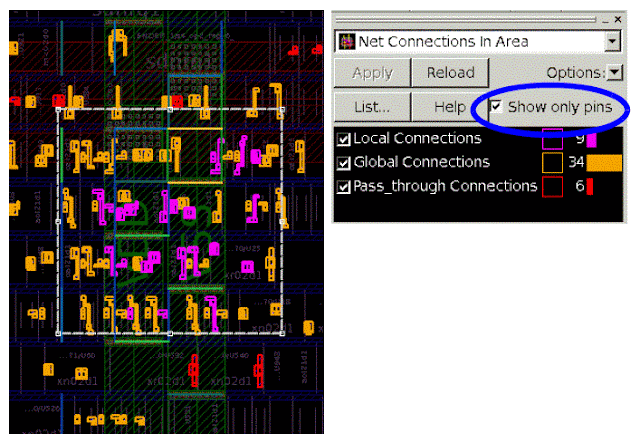Click the red Pass_through Connections count bar
Image resolution: width=640 pixels, height=443 pixels.
[590, 187]
